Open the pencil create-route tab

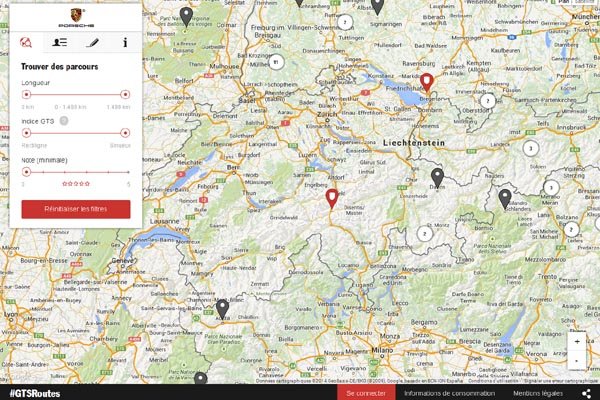coord(92,42)
